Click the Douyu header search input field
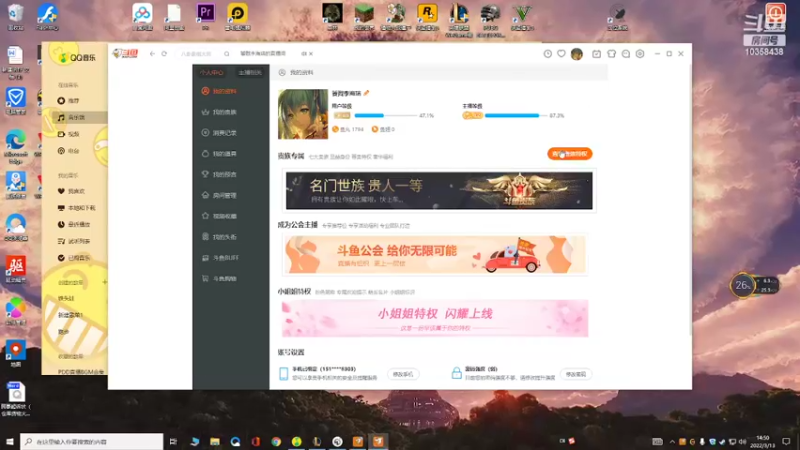Screen dimensions: 800x450 (199, 54)
